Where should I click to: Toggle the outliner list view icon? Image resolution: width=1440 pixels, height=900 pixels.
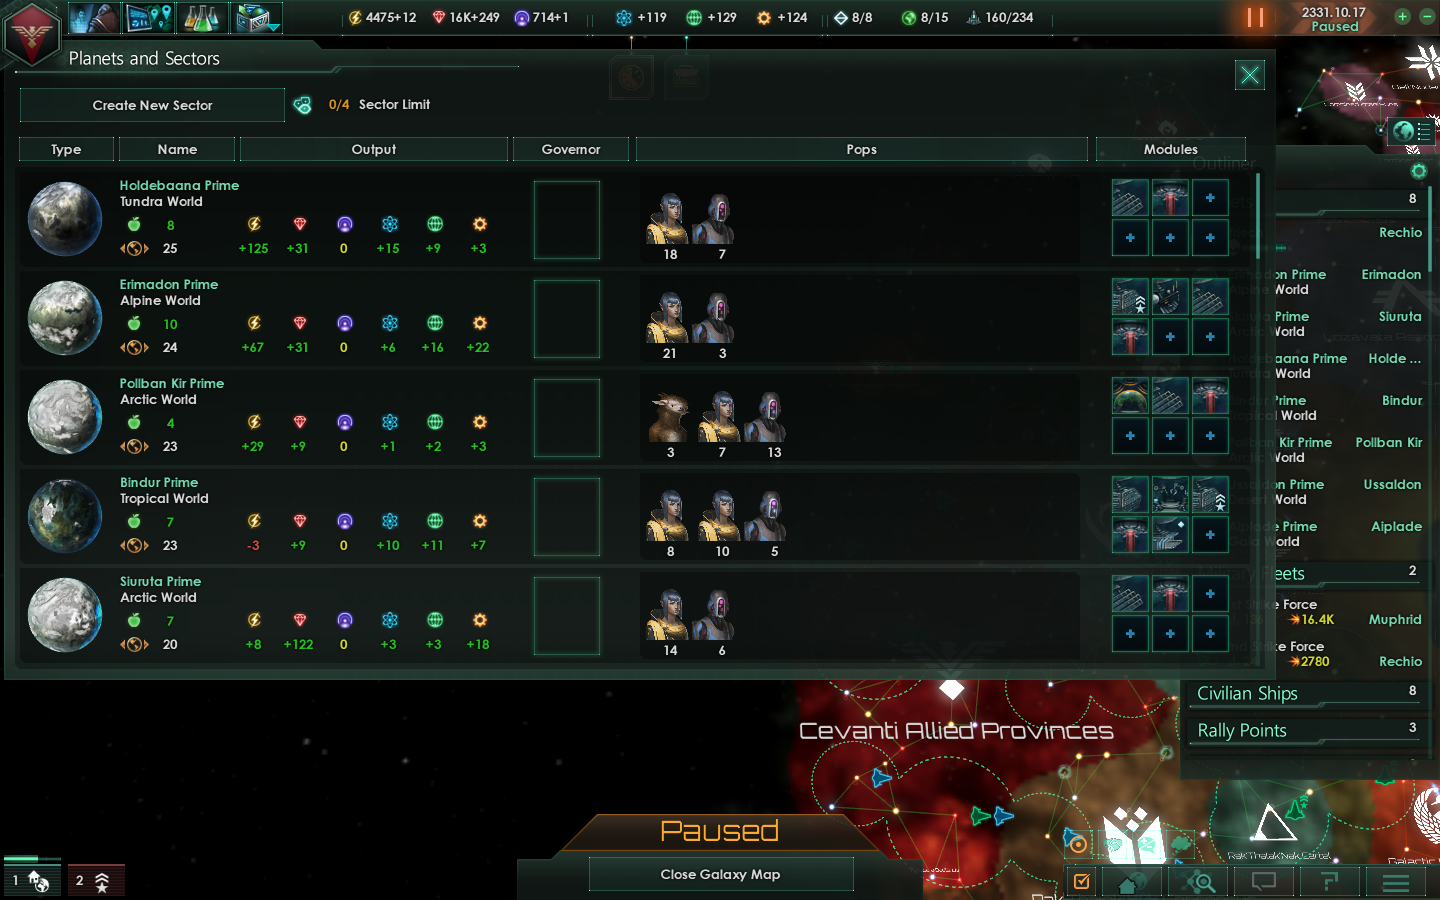1424,131
